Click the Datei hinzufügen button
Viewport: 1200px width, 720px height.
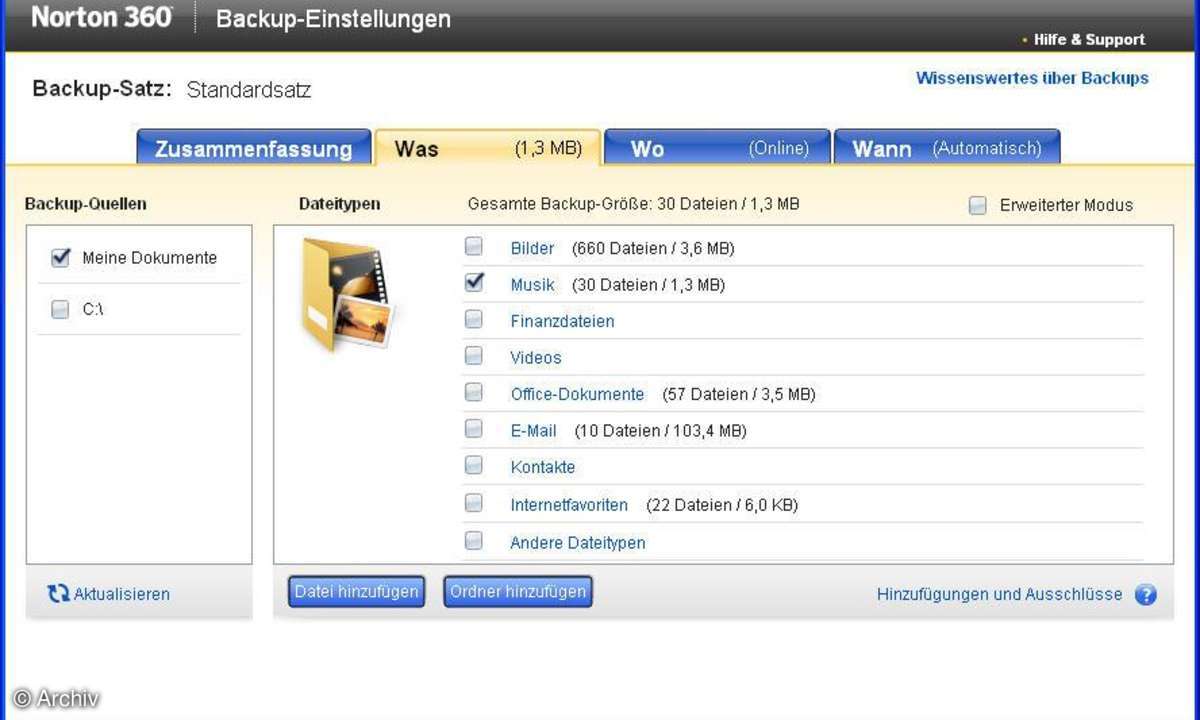356,592
